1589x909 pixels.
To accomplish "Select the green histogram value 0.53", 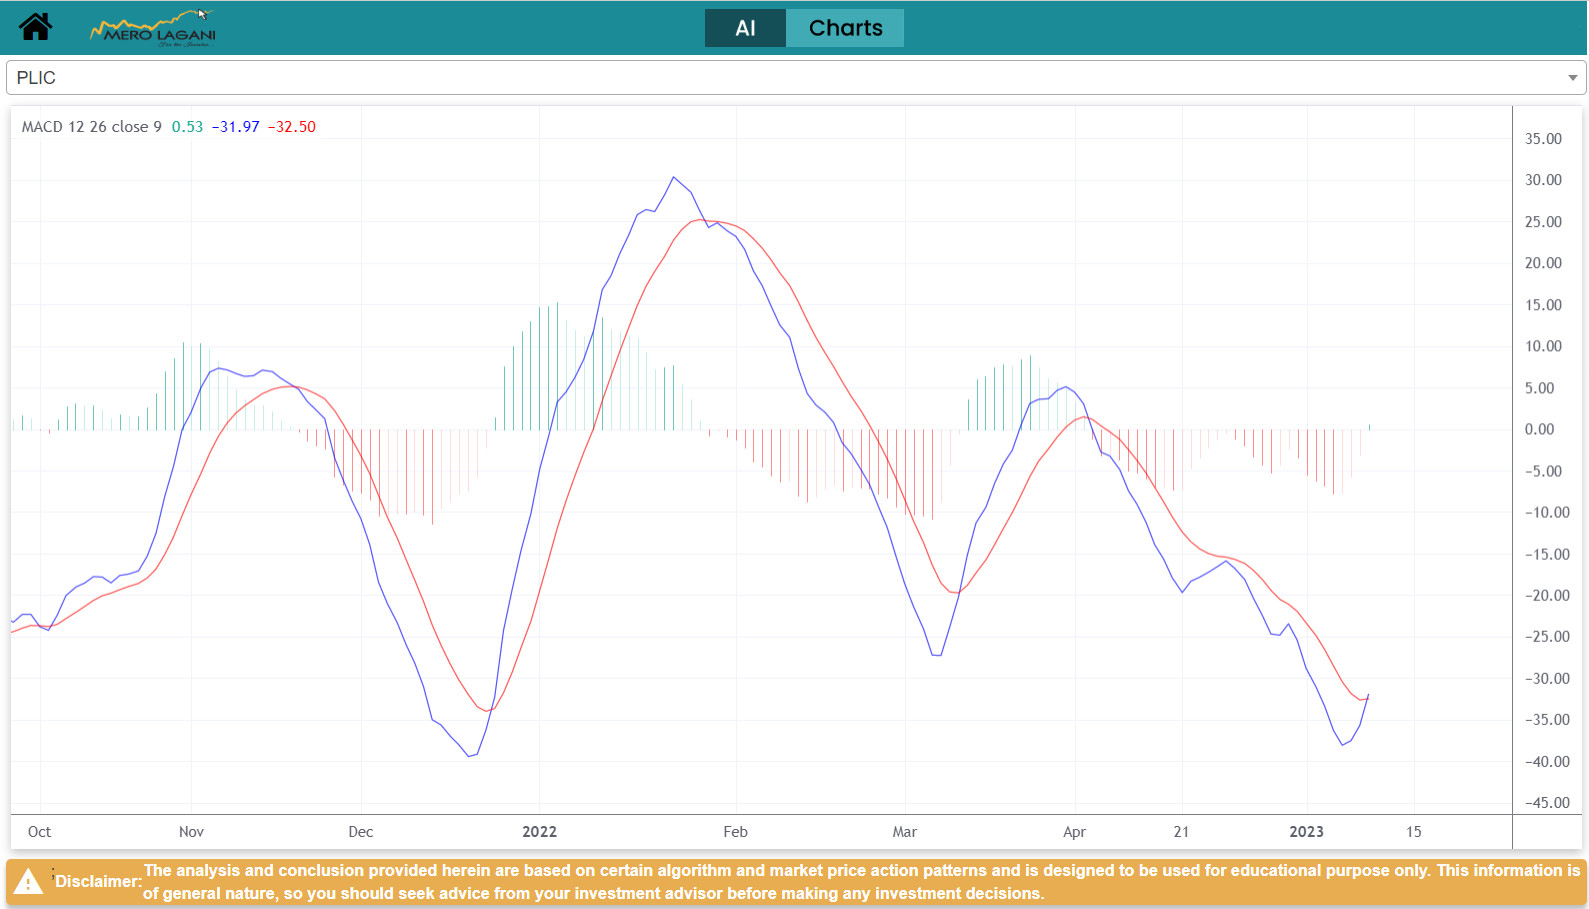I will (187, 127).
